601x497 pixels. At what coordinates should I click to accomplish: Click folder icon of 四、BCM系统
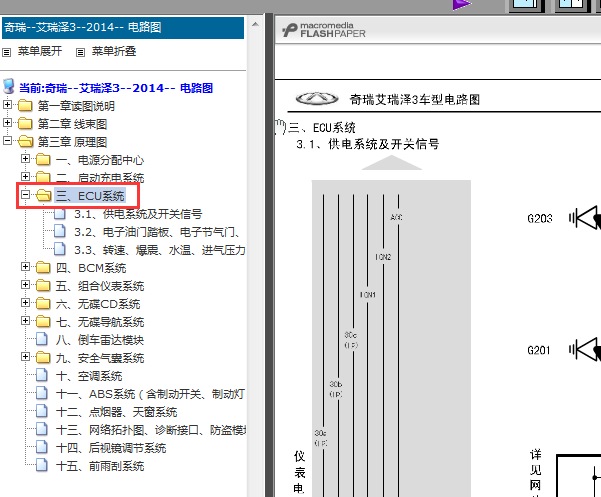click(x=43, y=267)
